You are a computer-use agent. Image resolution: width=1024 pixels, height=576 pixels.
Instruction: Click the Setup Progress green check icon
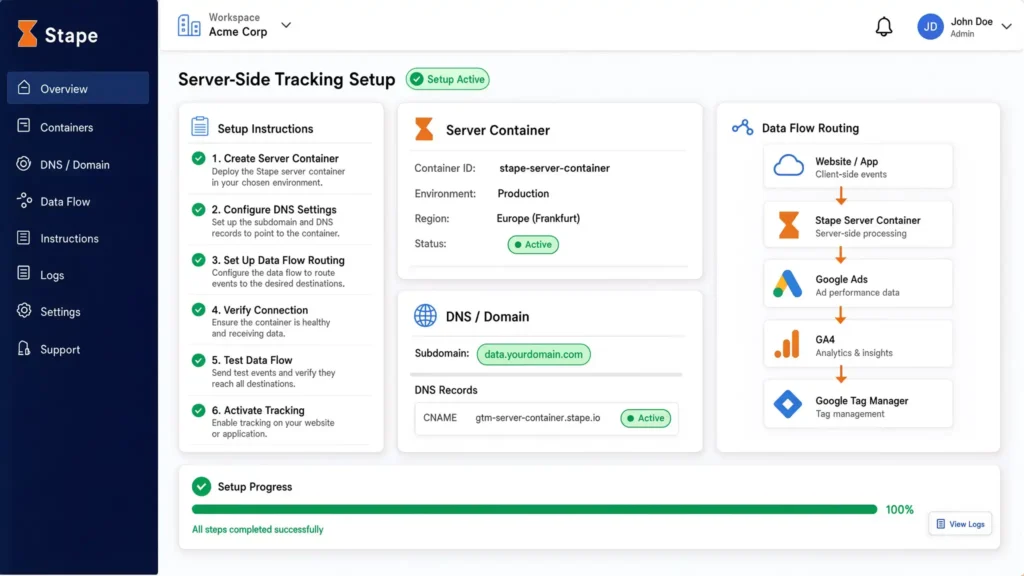tap(201, 486)
